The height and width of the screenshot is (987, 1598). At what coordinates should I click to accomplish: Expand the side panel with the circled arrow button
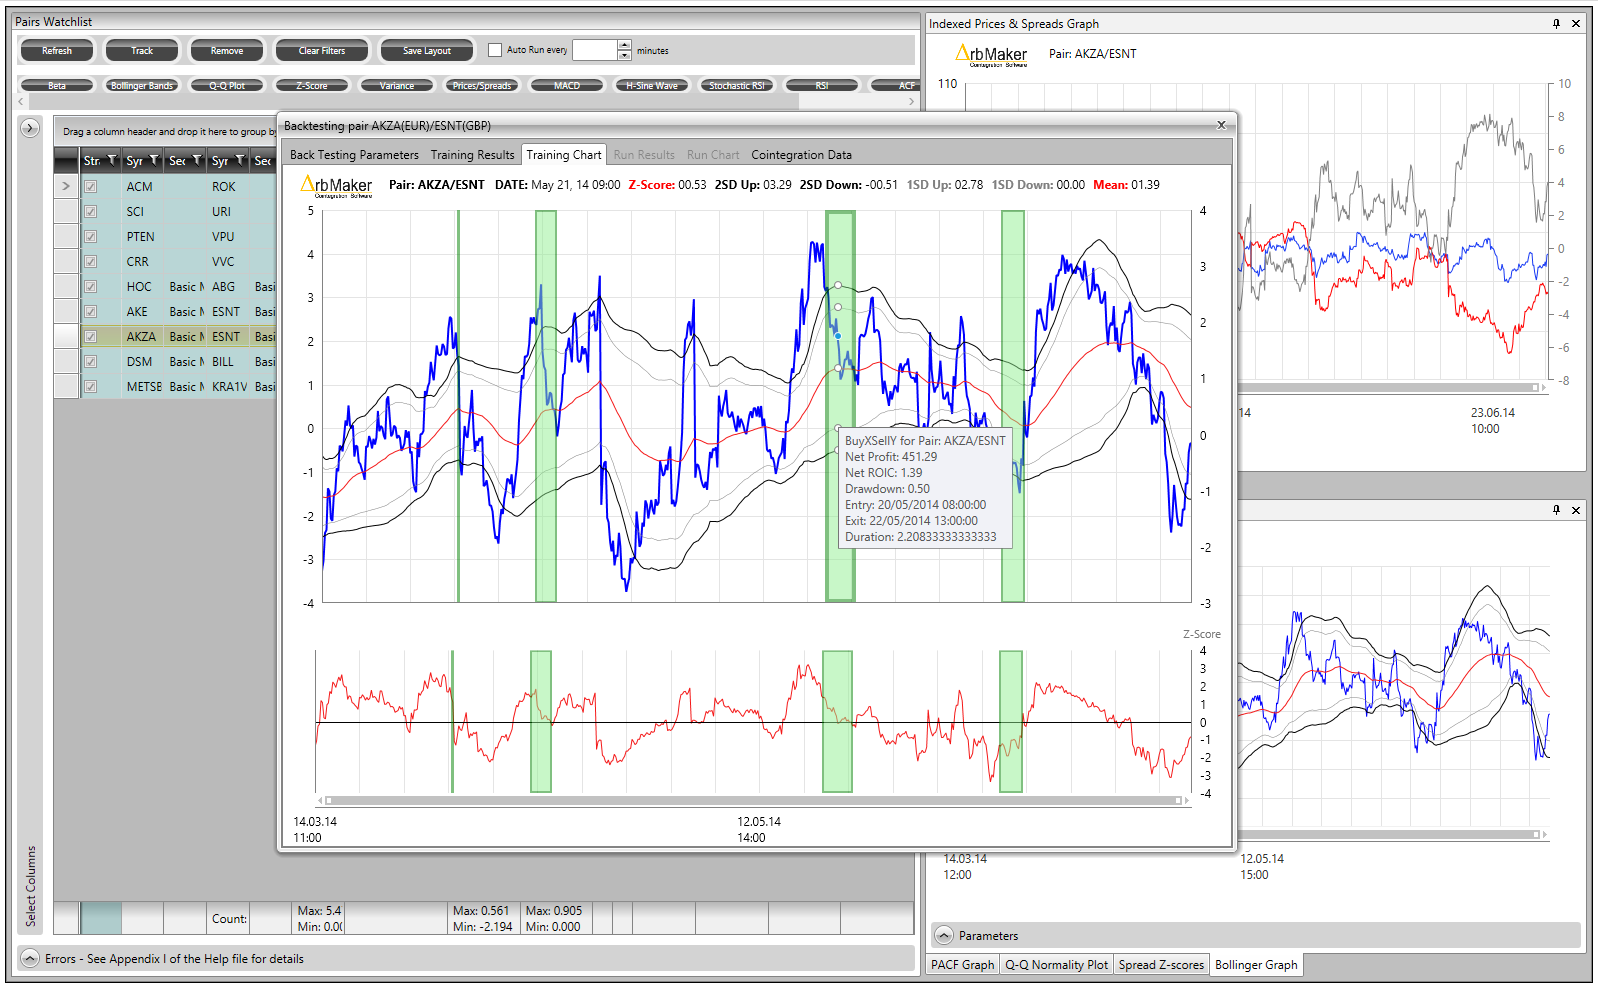pyautogui.click(x=30, y=128)
